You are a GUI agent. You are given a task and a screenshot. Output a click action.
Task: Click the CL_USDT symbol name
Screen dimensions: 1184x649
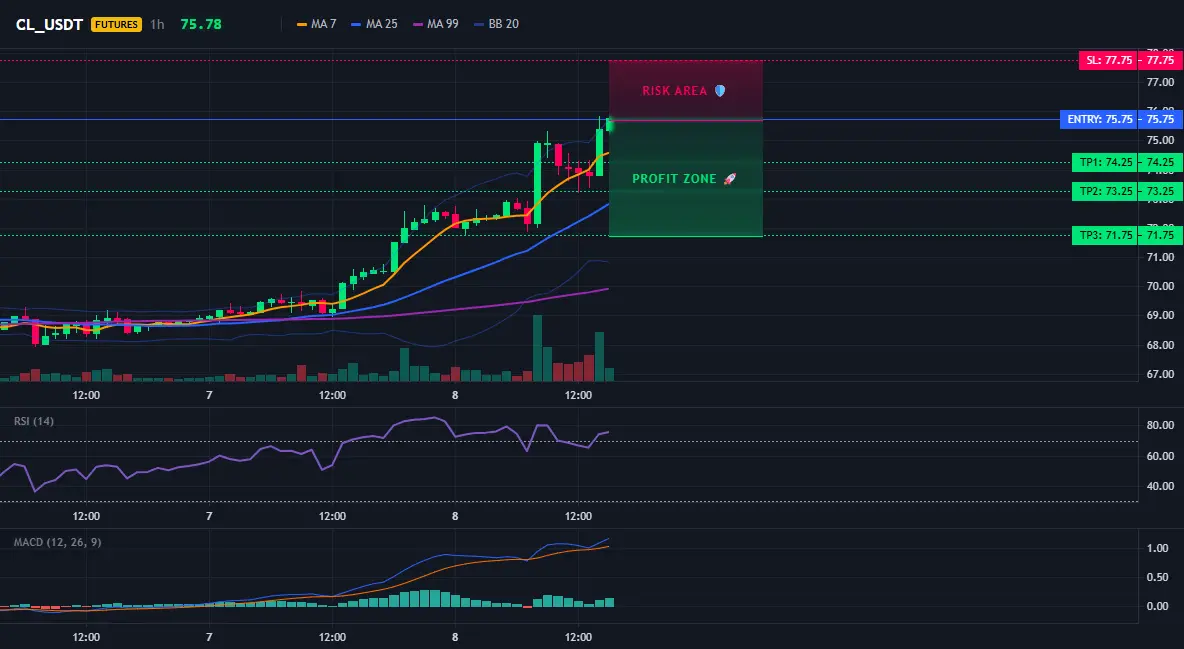pos(49,24)
